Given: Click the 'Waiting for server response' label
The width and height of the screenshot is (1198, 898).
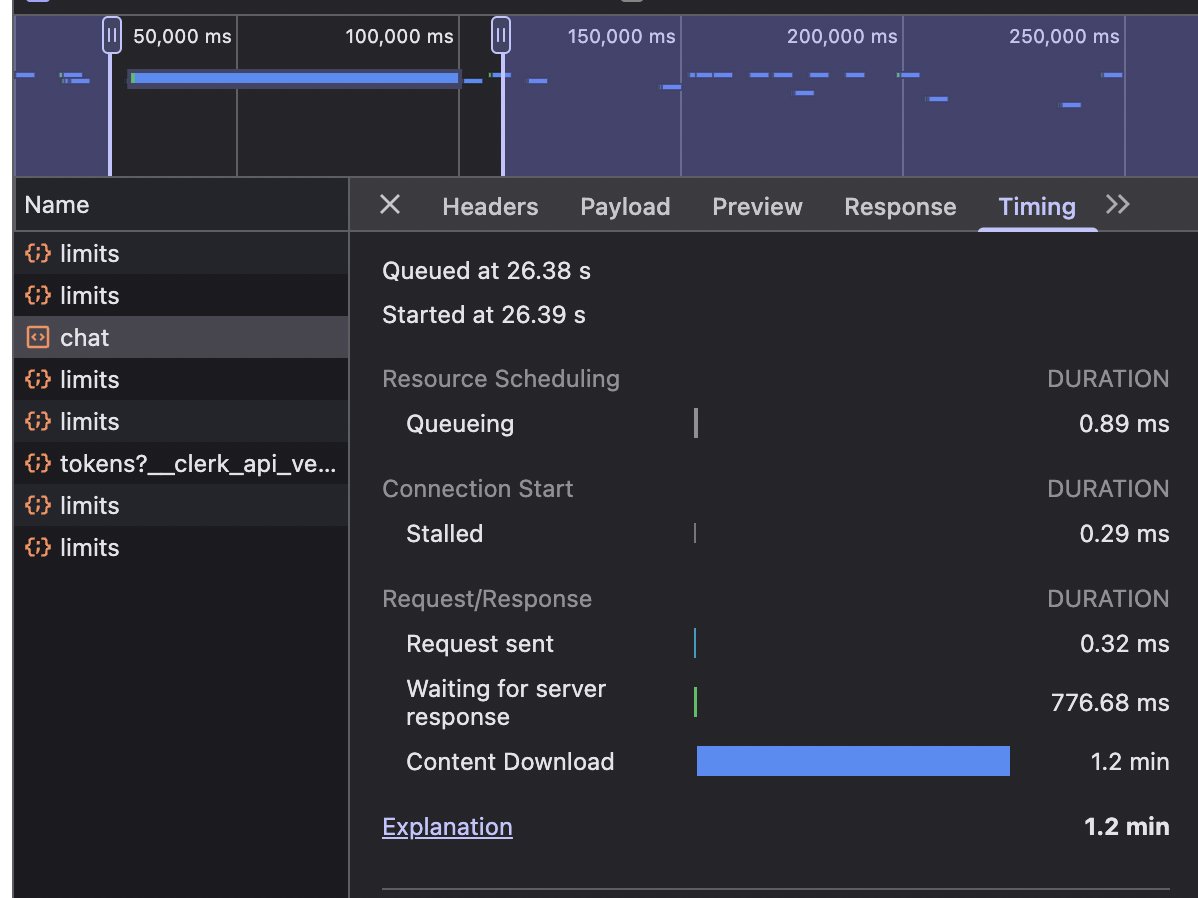Looking at the screenshot, I should (506, 702).
